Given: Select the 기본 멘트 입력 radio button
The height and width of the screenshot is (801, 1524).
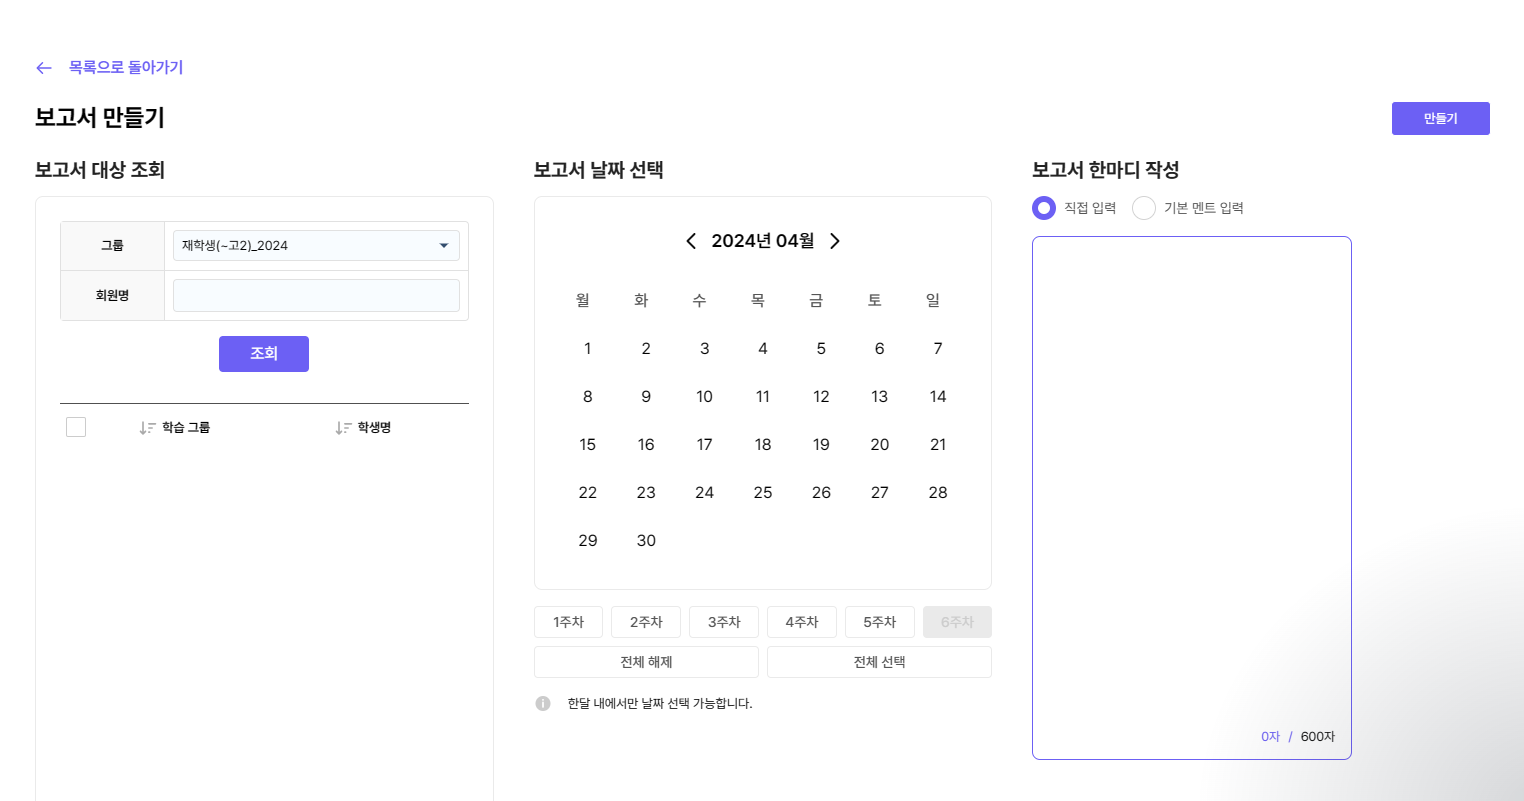Looking at the screenshot, I should [1144, 208].
